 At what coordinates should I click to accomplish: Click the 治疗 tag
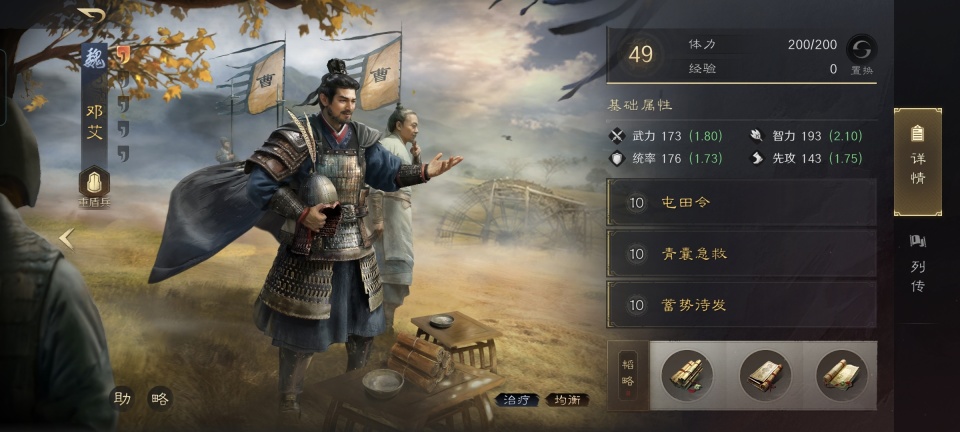point(517,400)
